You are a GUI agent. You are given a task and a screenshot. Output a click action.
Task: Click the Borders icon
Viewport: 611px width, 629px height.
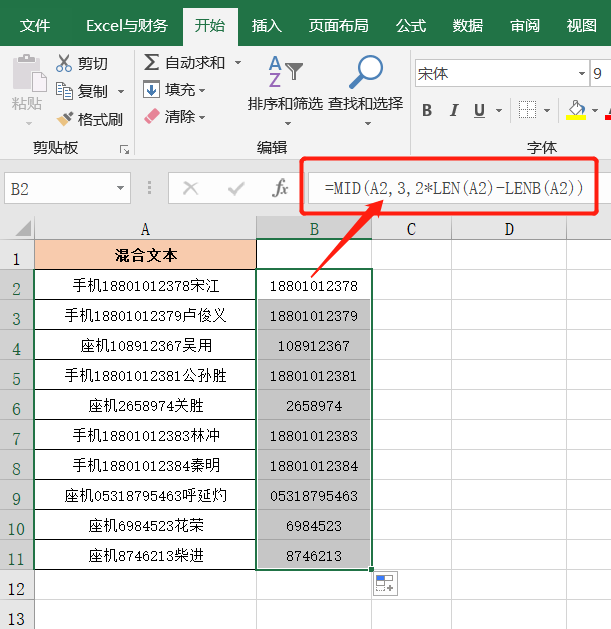[x=527, y=110]
